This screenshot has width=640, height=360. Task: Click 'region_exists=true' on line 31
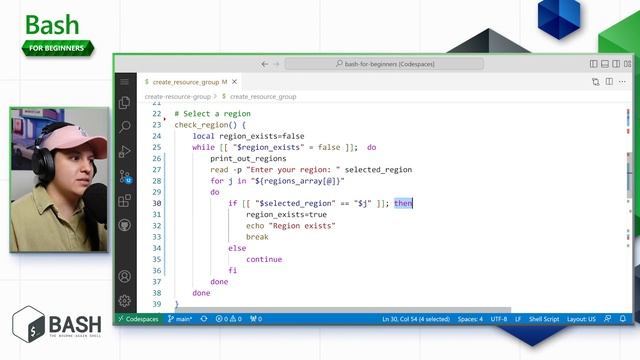tap(287, 214)
